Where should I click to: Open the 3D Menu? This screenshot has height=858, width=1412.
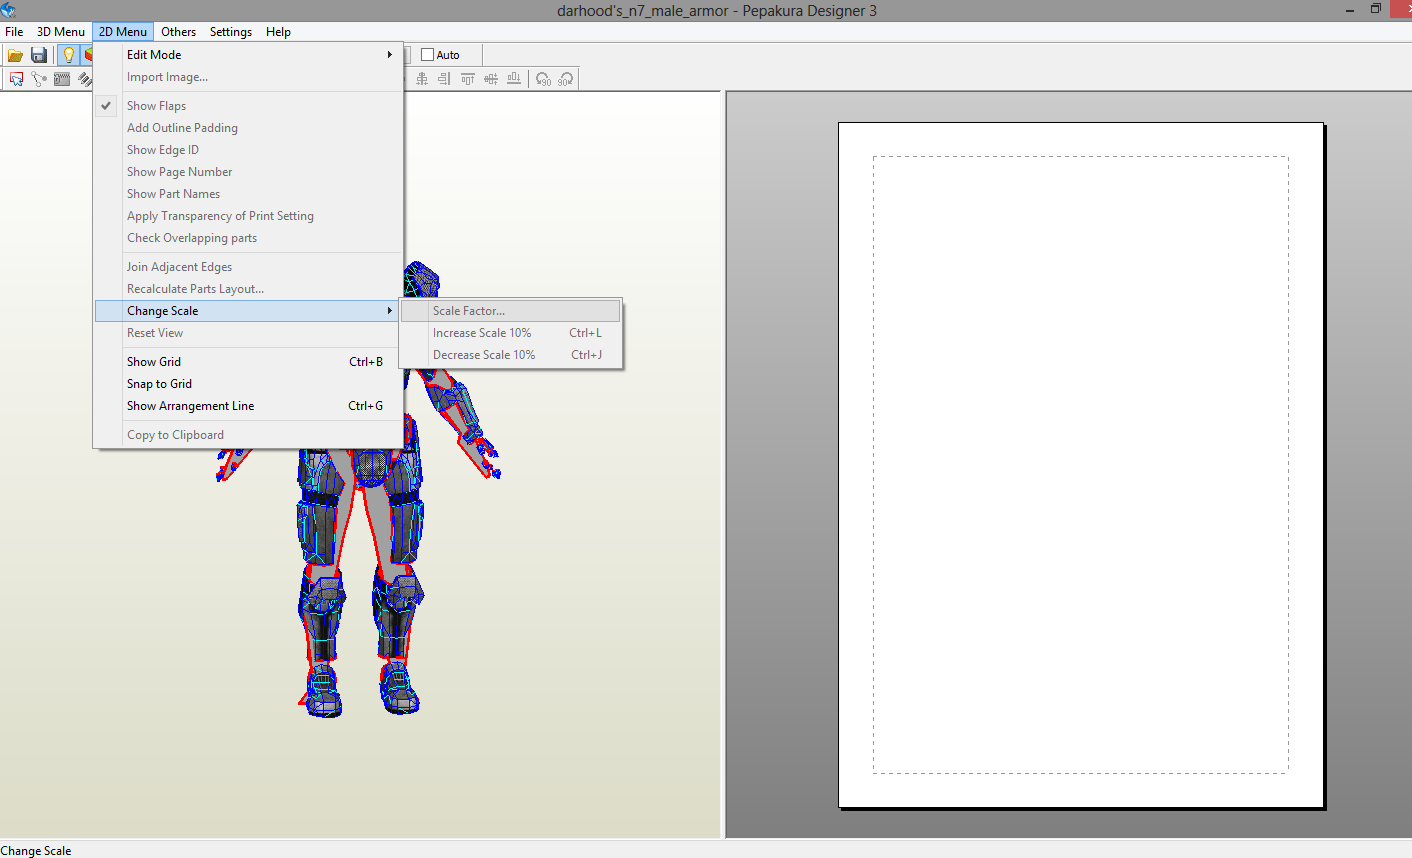(61, 32)
